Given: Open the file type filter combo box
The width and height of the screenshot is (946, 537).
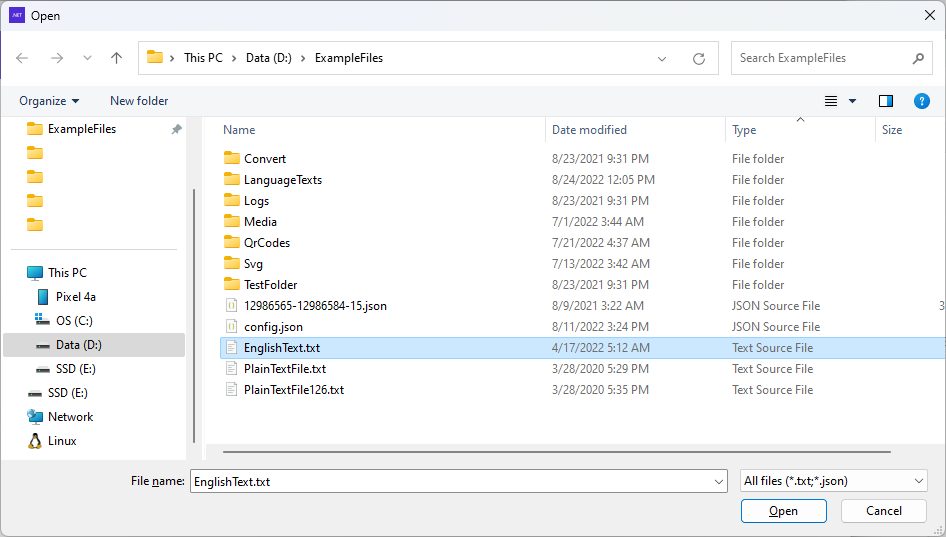Looking at the screenshot, I should 834,481.
